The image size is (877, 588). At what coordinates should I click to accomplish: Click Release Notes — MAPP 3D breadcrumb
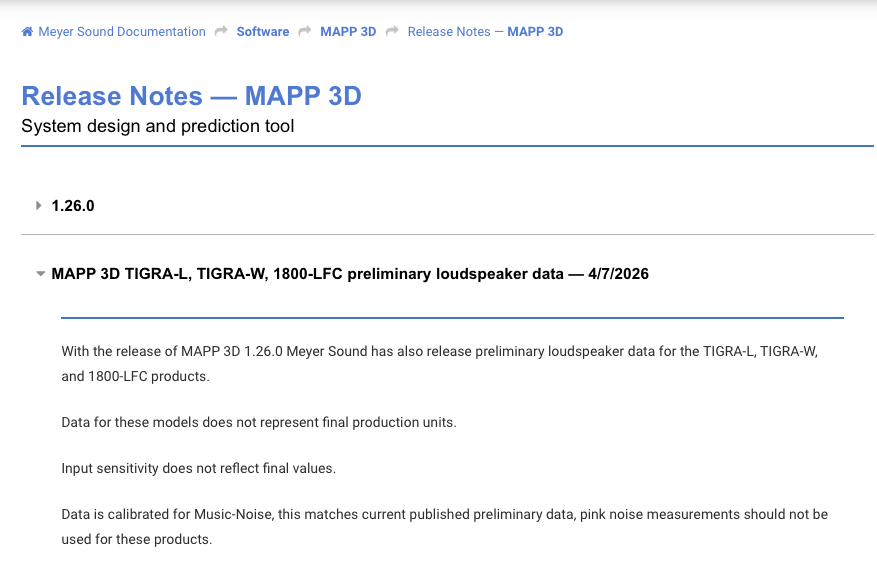[485, 32]
